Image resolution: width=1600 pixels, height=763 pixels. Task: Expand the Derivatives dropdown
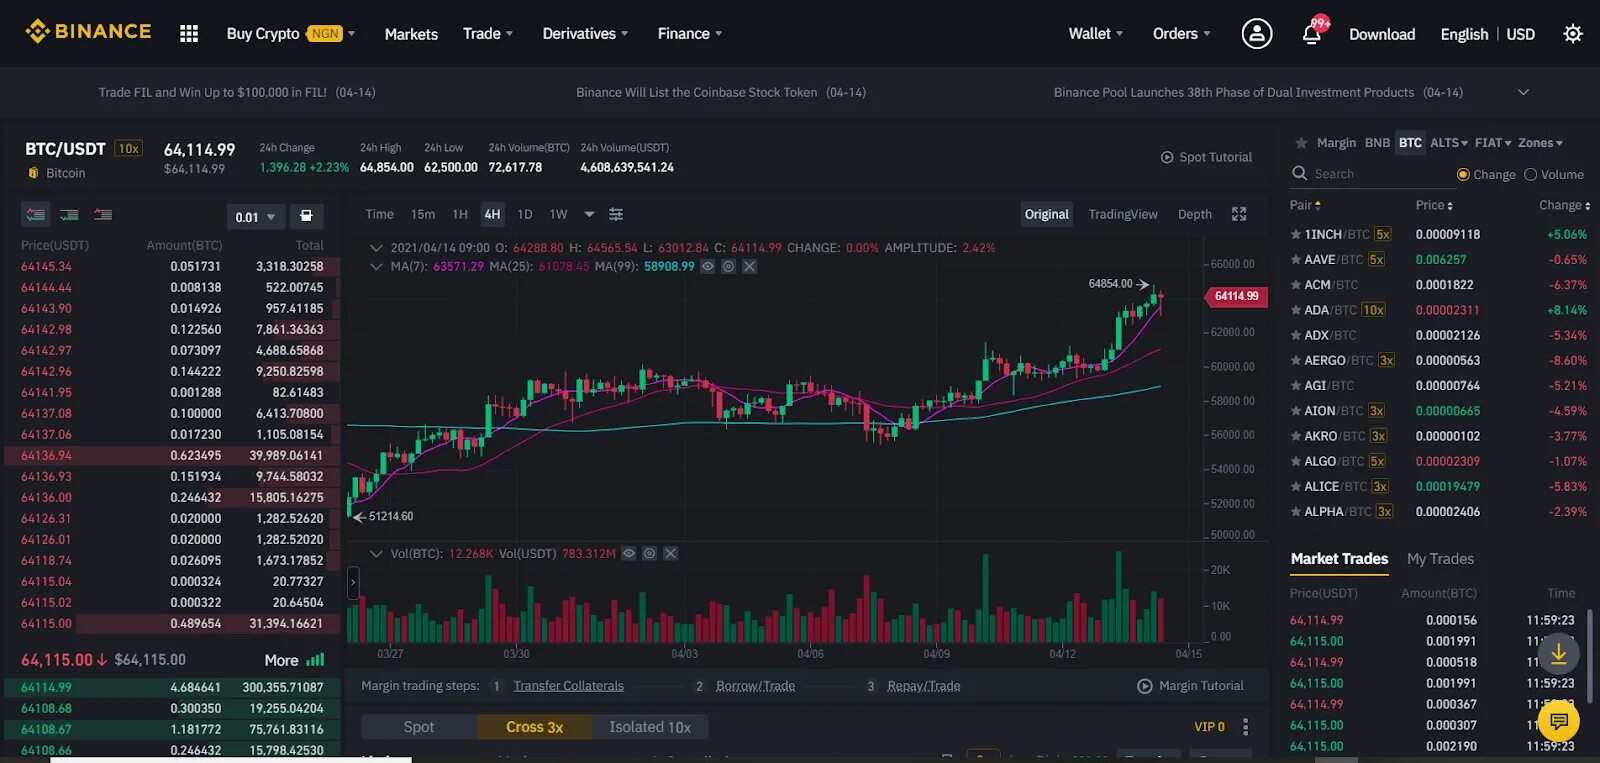point(585,33)
